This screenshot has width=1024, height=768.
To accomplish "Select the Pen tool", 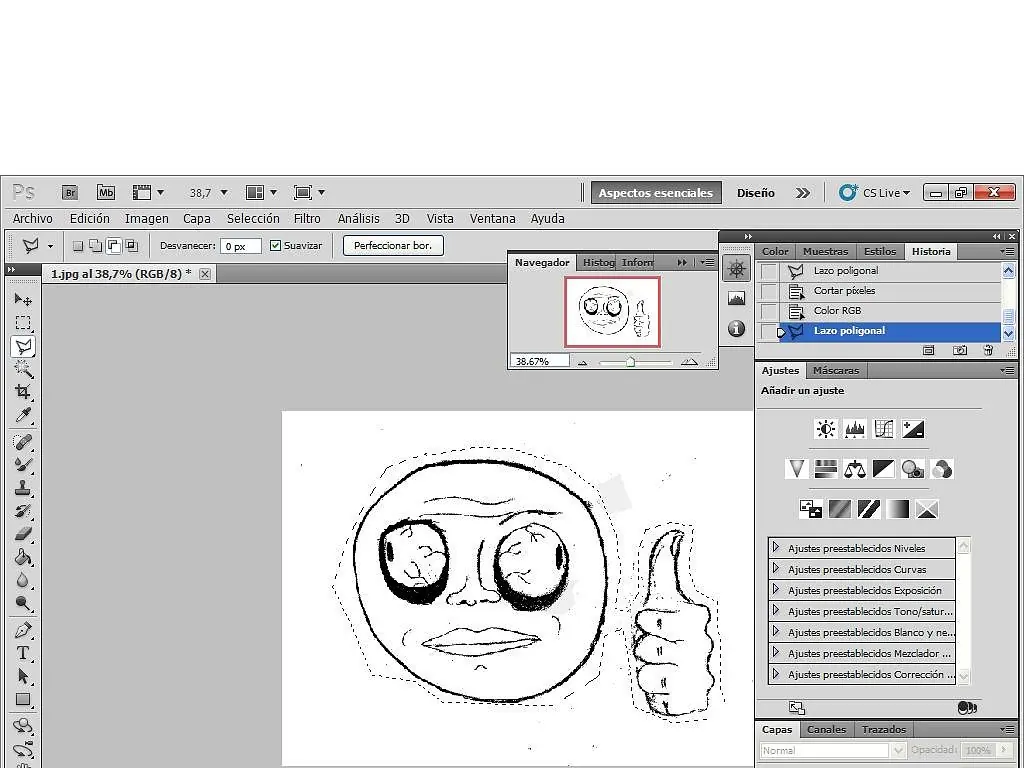I will (x=23, y=630).
